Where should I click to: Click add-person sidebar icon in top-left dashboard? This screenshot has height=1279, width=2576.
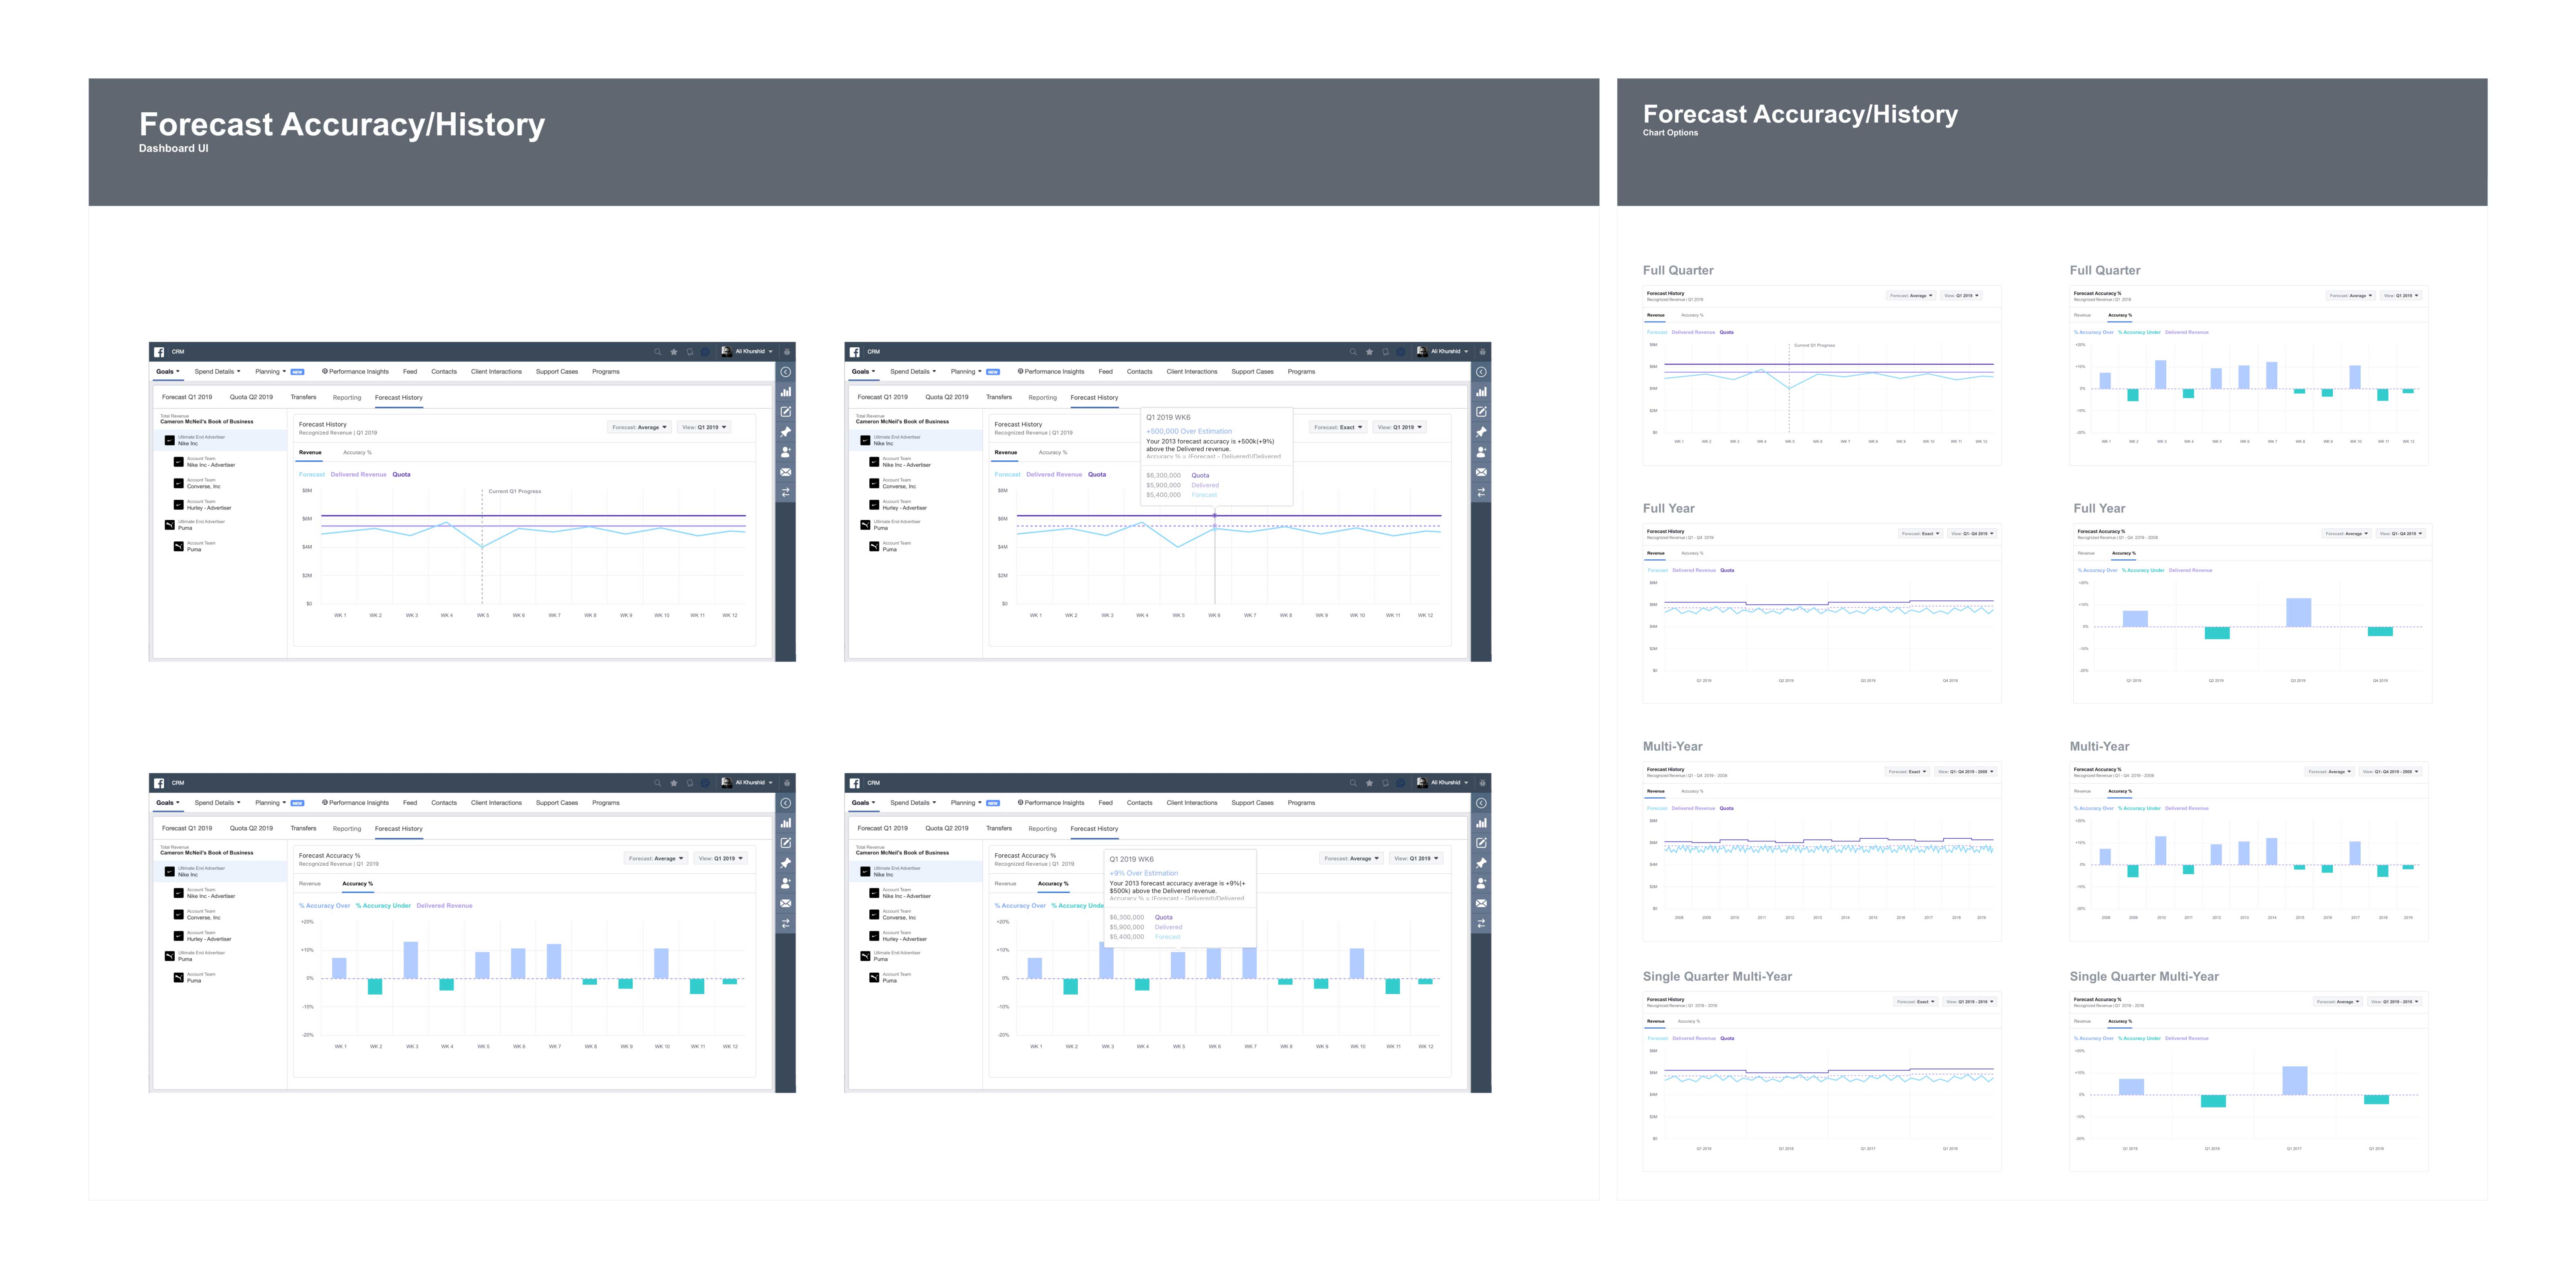pyautogui.click(x=786, y=452)
